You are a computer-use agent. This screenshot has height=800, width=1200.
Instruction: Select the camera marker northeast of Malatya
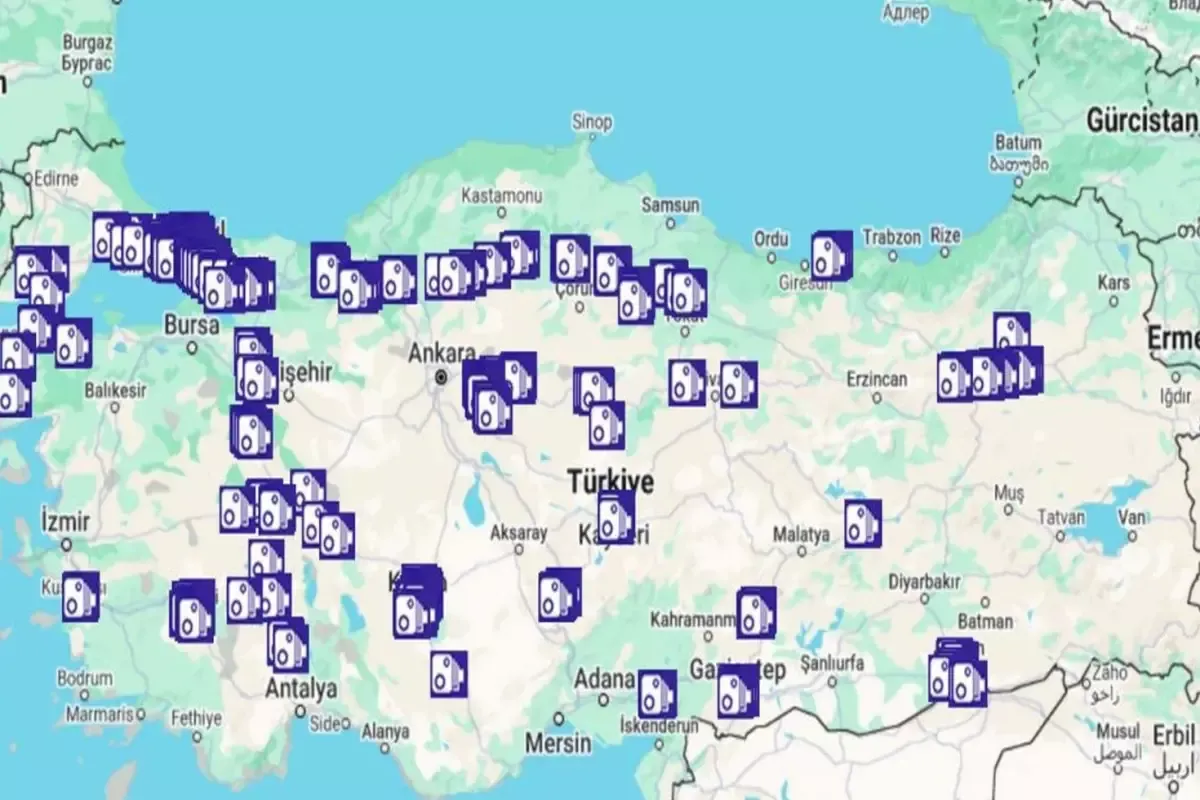(862, 523)
